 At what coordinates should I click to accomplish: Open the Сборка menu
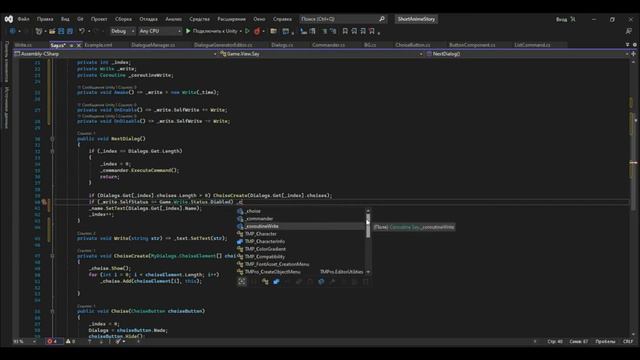coord(123,19)
